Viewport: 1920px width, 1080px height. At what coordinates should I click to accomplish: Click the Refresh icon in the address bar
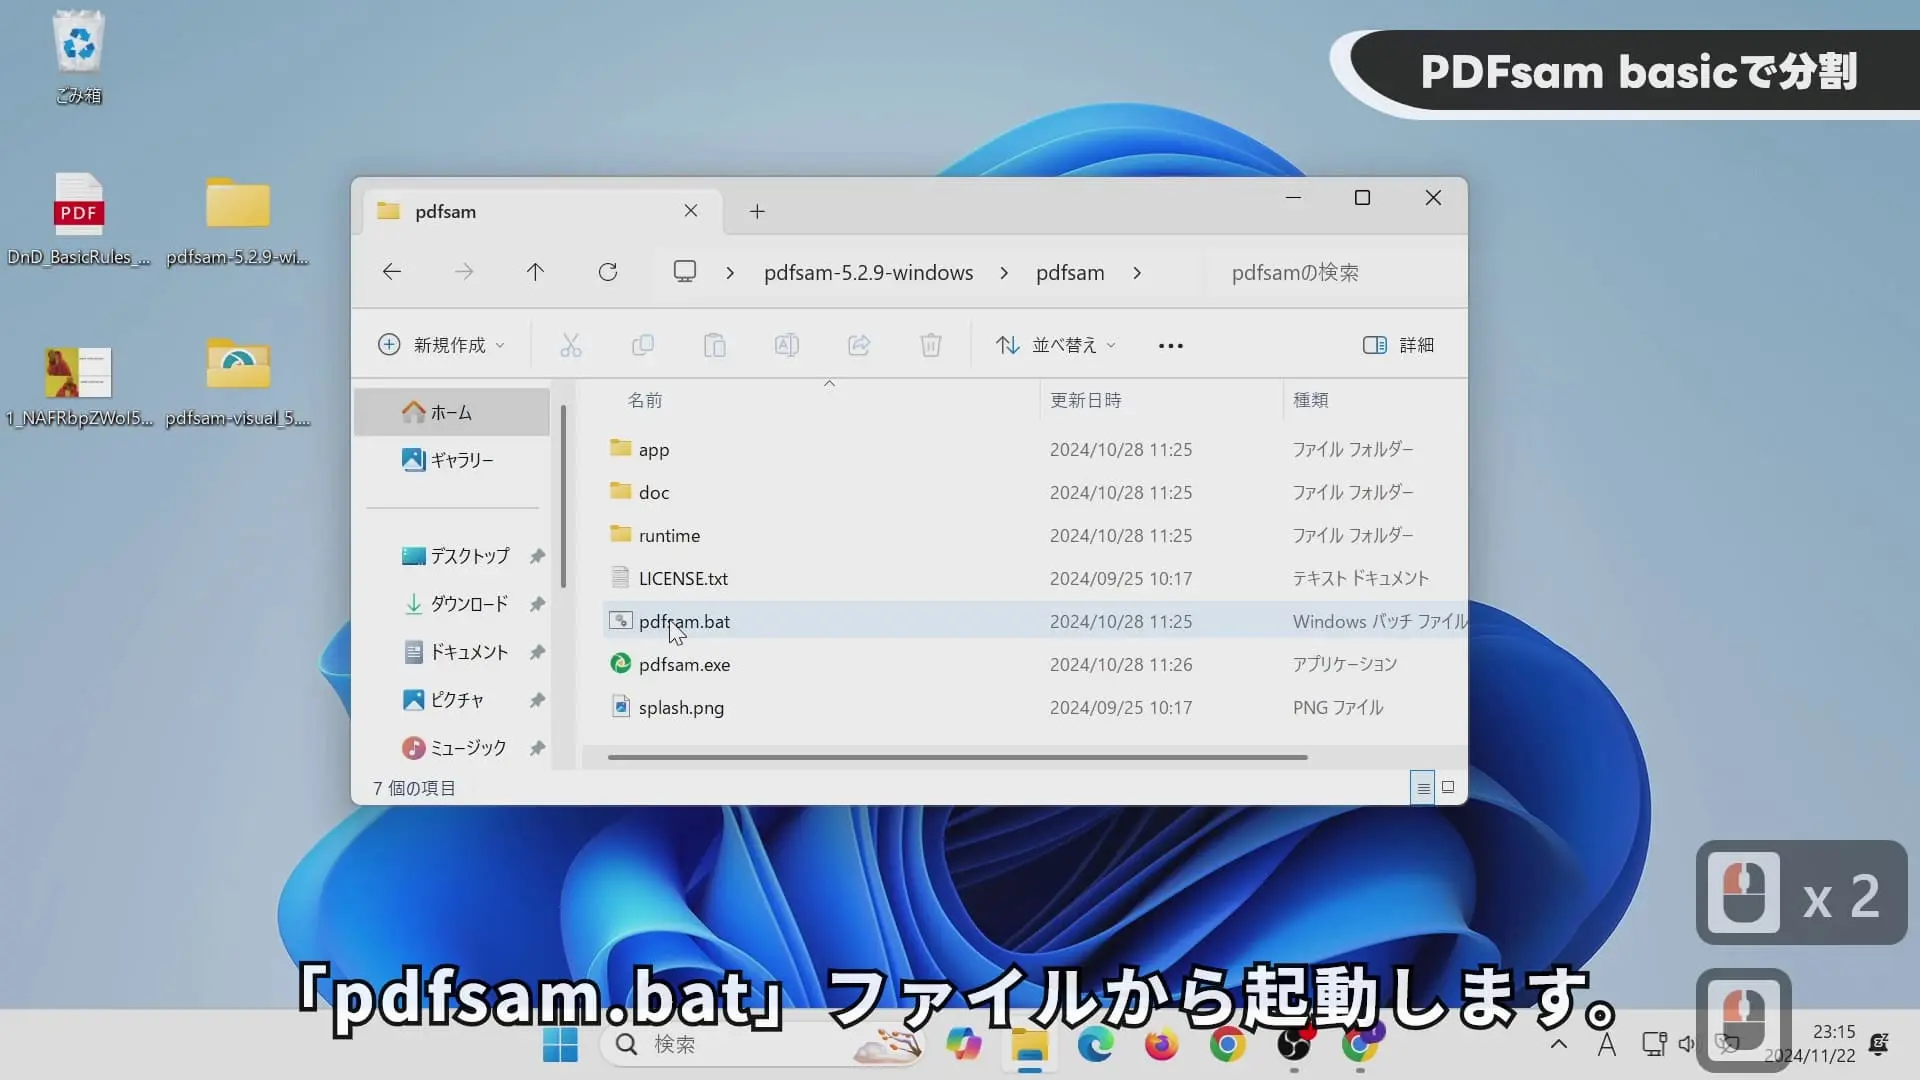point(608,271)
